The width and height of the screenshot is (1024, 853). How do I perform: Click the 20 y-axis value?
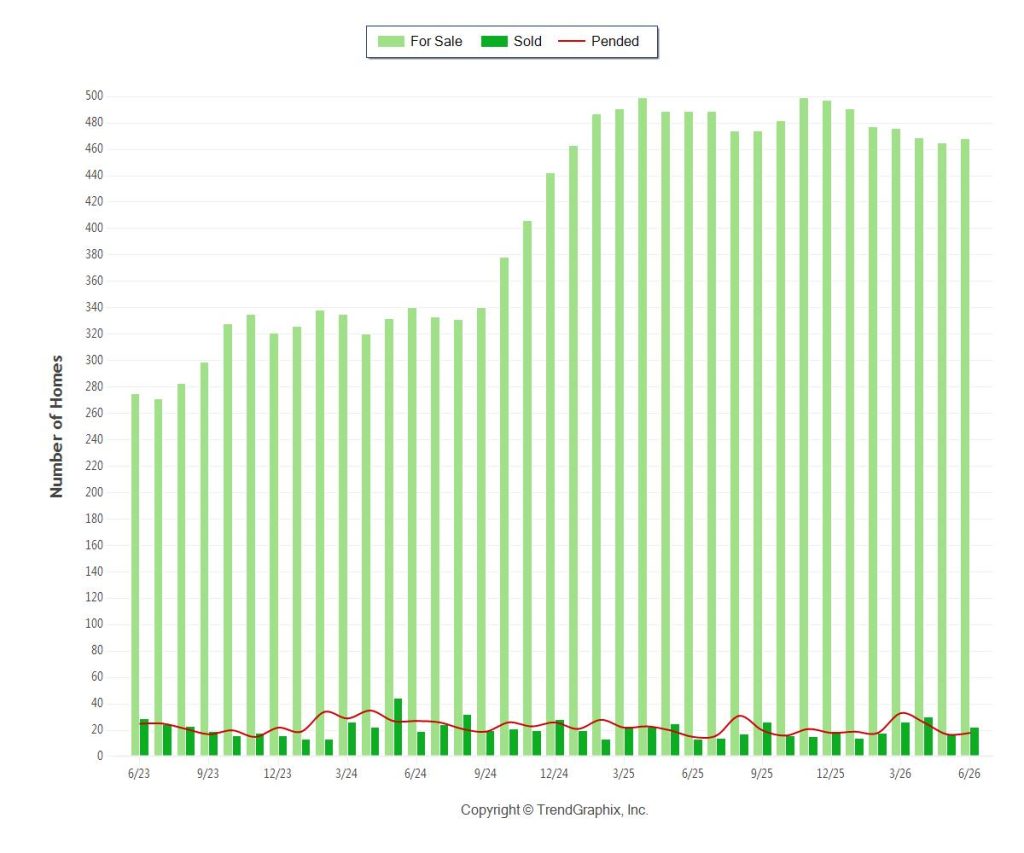tap(97, 730)
